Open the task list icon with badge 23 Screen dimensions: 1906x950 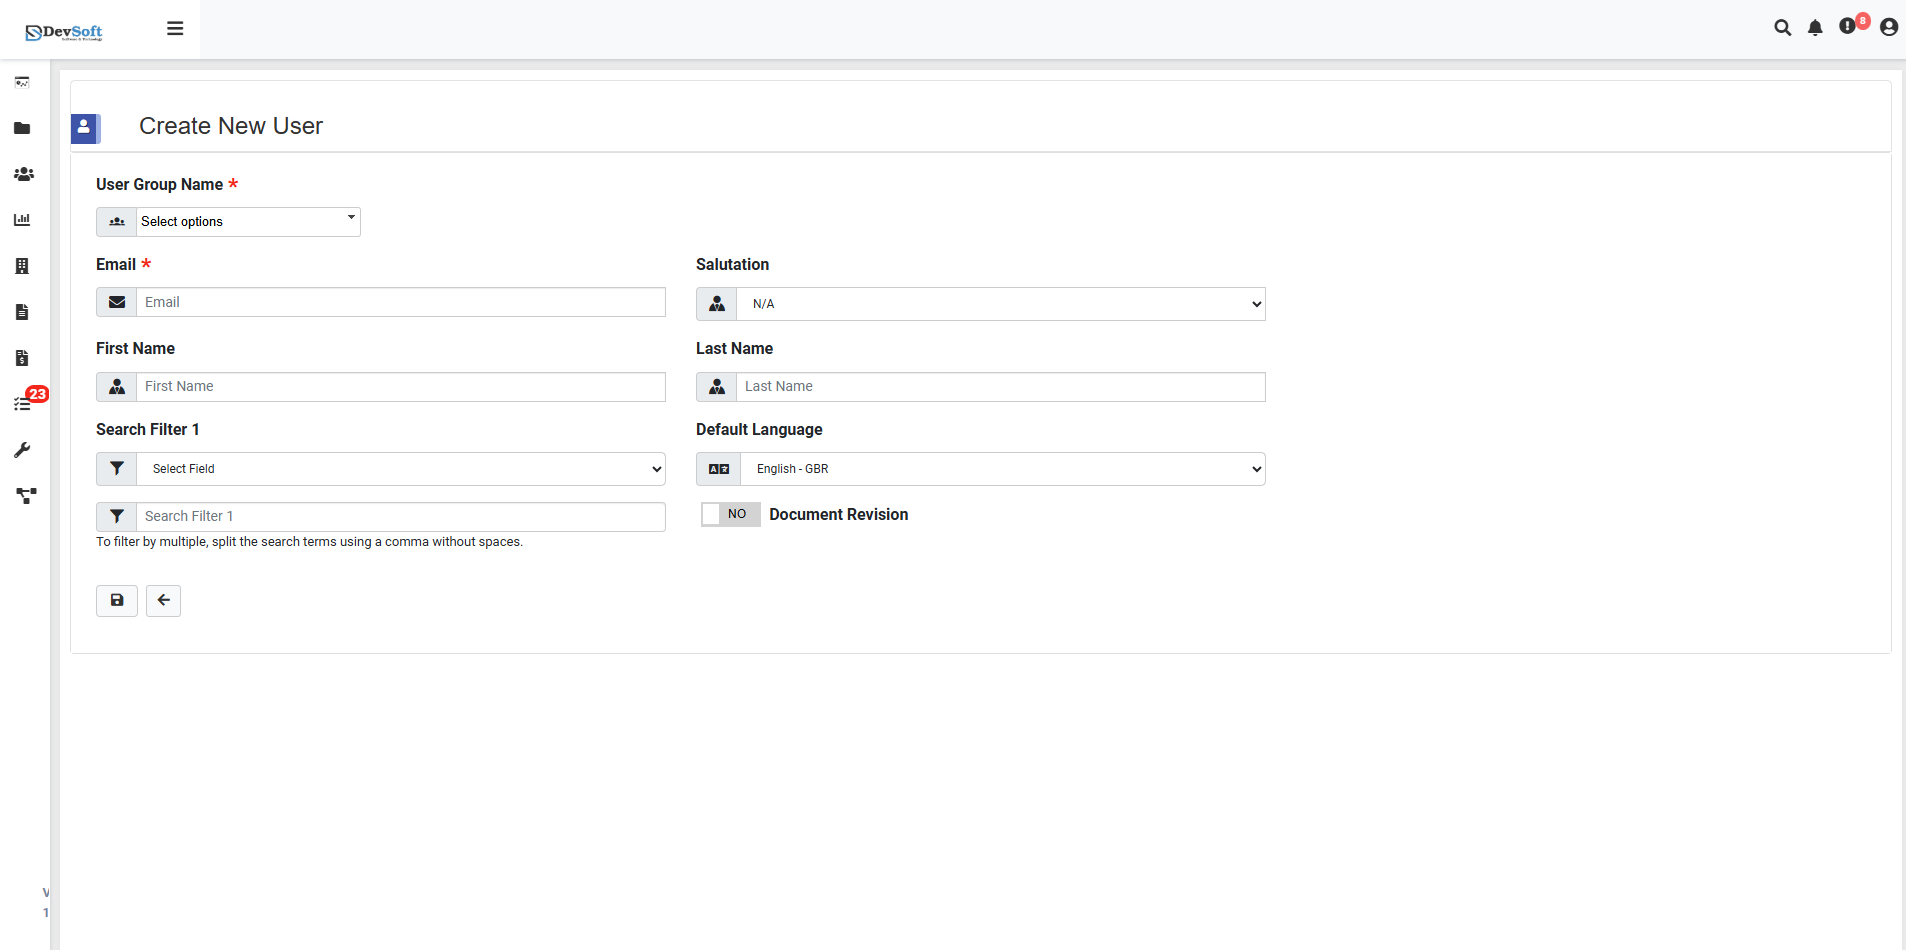click(23, 403)
